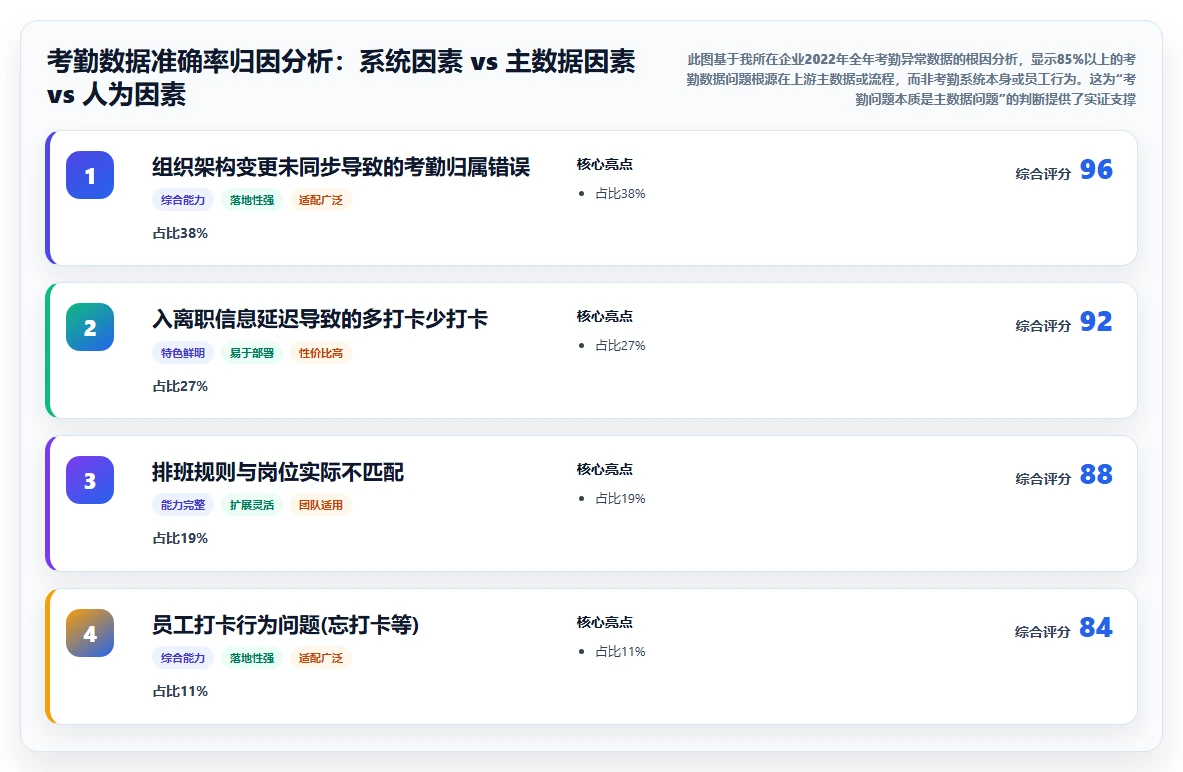Click the bullet item 占比11% under 核心亮点
This screenshot has width=1183, height=772.
coord(620,651)
